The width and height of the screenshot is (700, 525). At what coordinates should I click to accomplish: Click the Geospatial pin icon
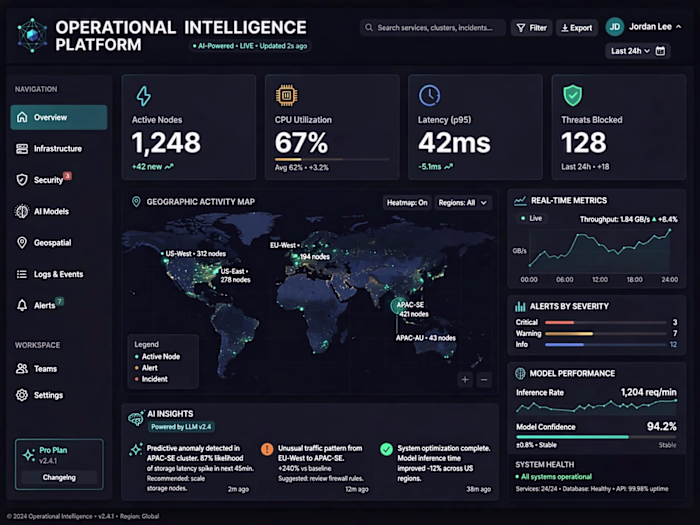coord(22,242)
